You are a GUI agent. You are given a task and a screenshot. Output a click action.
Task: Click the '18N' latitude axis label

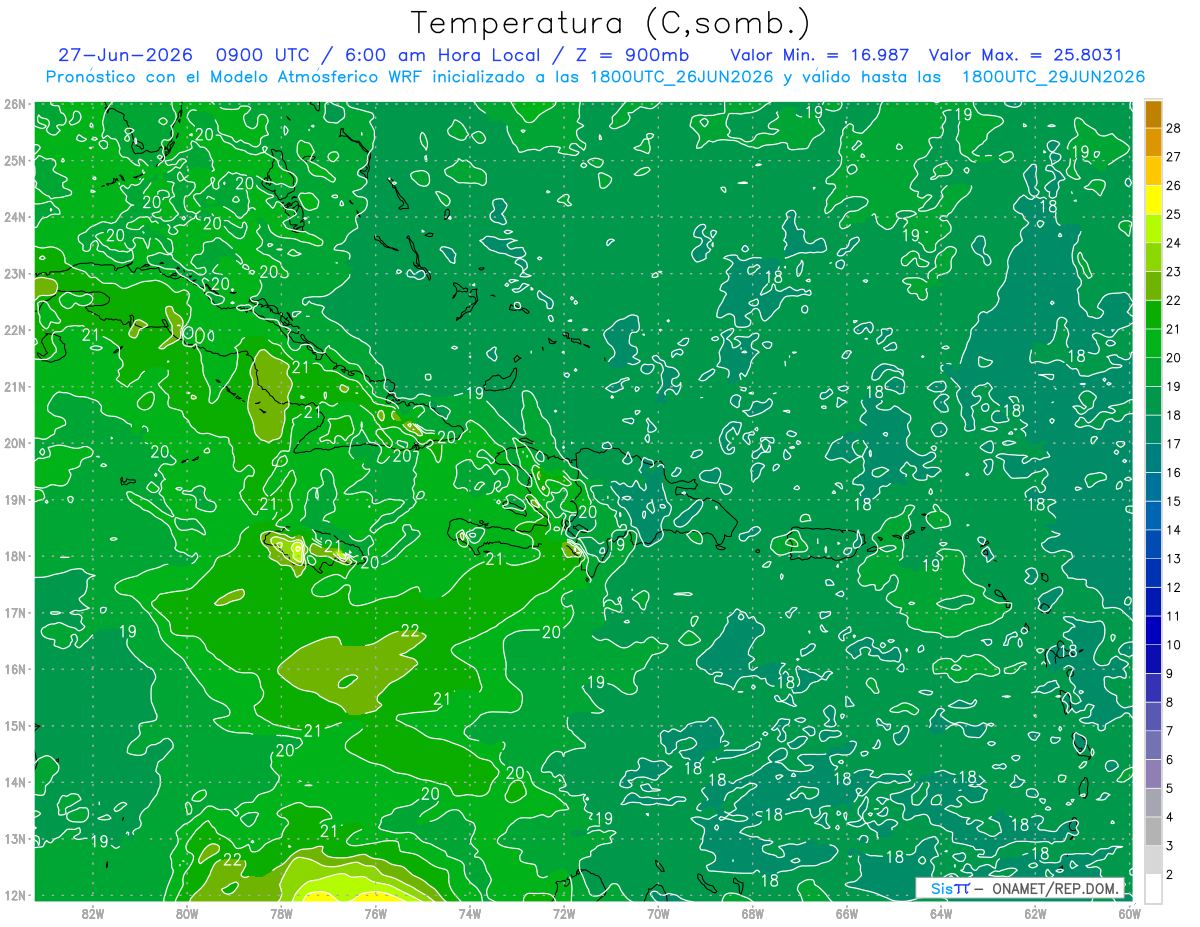point(15,556)
